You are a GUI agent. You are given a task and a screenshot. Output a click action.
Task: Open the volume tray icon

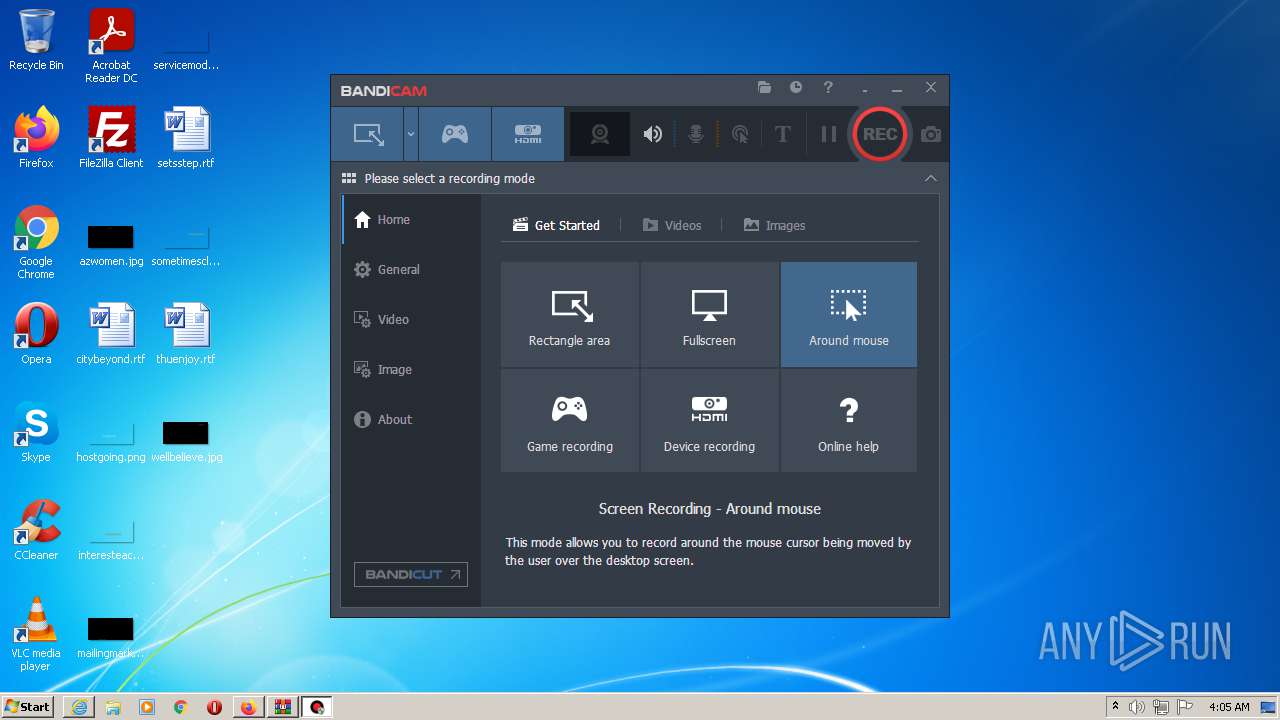point(1137,707)
